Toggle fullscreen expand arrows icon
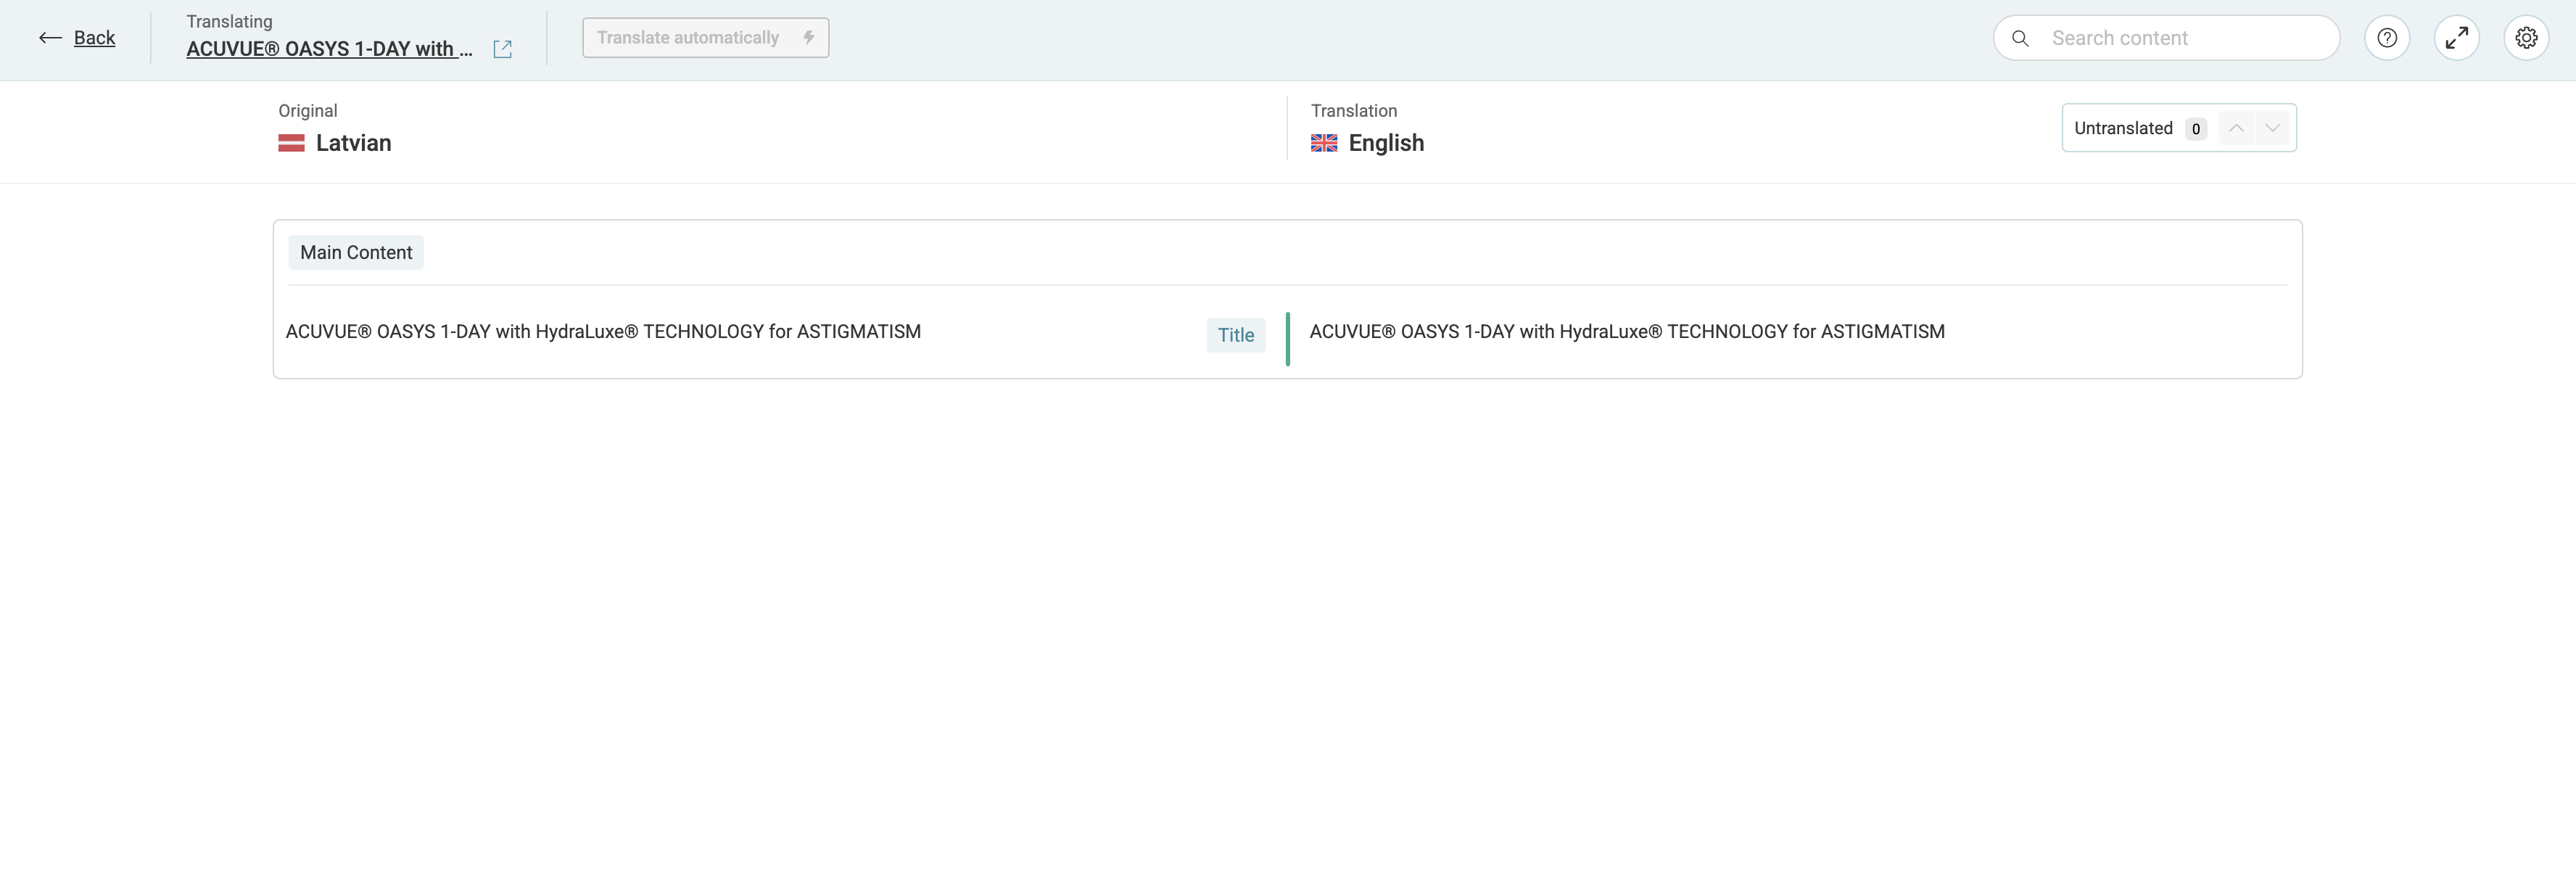 point(2456,38)
